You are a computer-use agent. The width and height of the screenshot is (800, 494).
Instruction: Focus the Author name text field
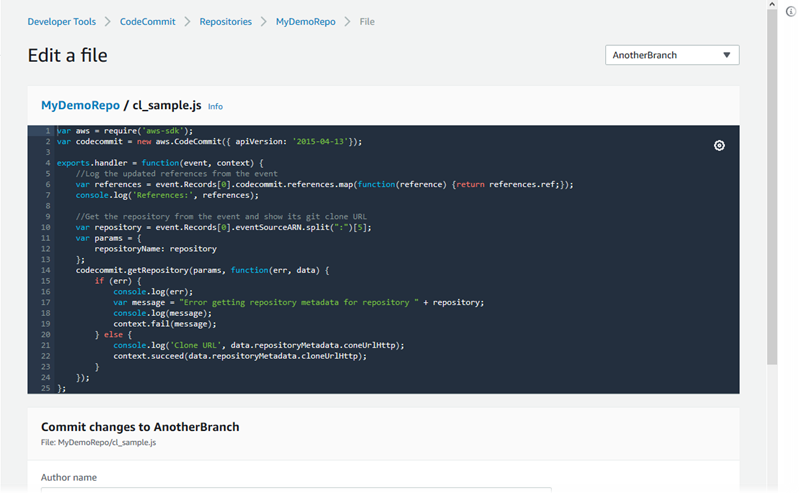pos(295,490)
